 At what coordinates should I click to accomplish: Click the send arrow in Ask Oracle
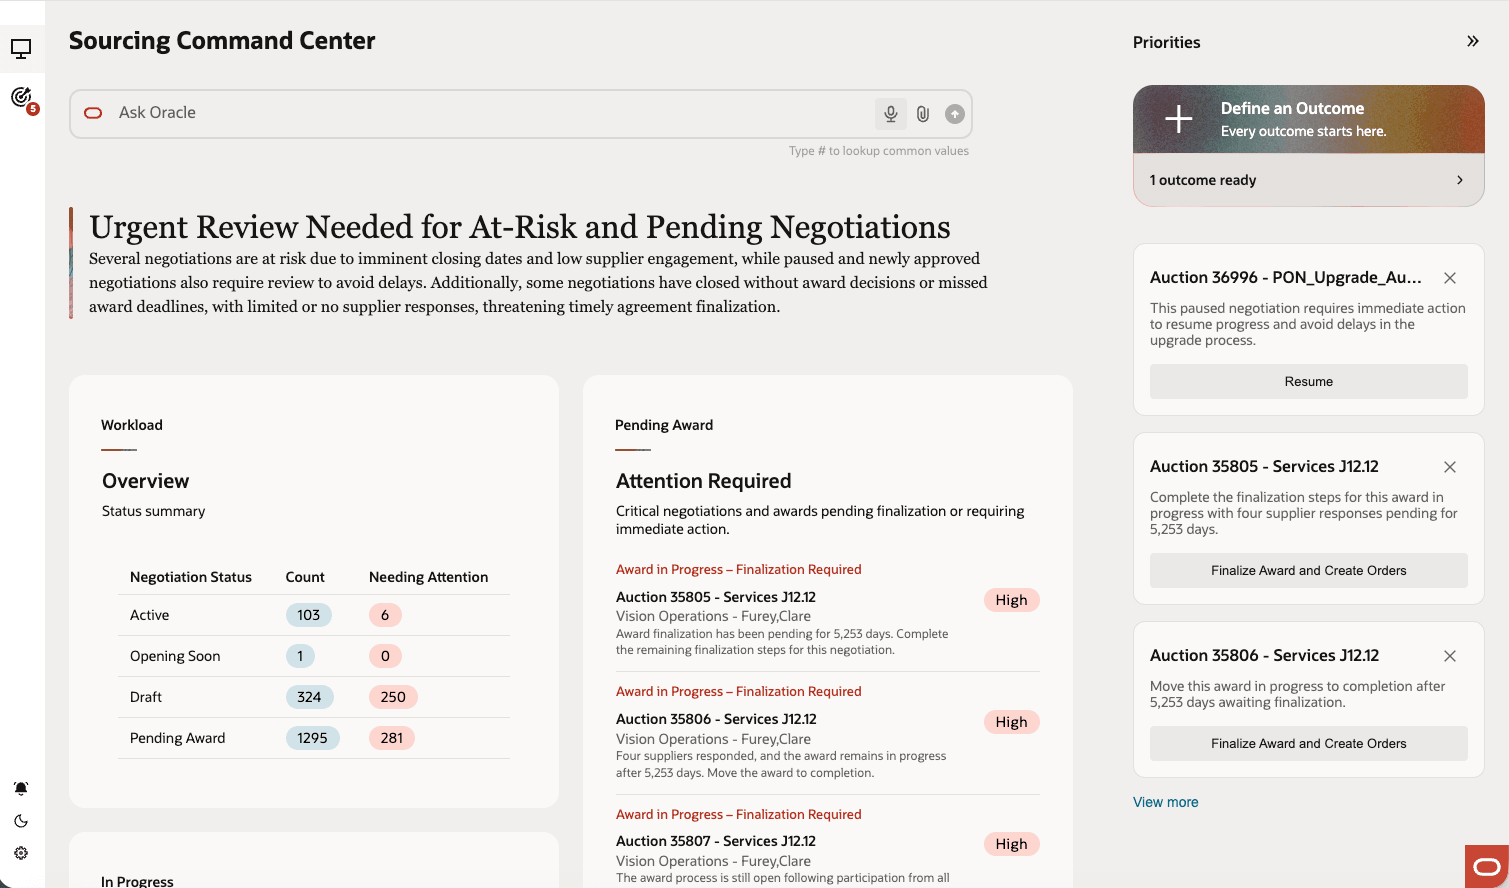955,114
